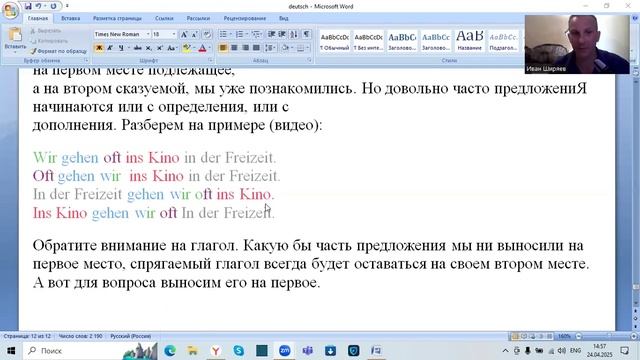Click the 160% zoom level
This screenshot has height=360, width=640.
(x=564, y=336)
